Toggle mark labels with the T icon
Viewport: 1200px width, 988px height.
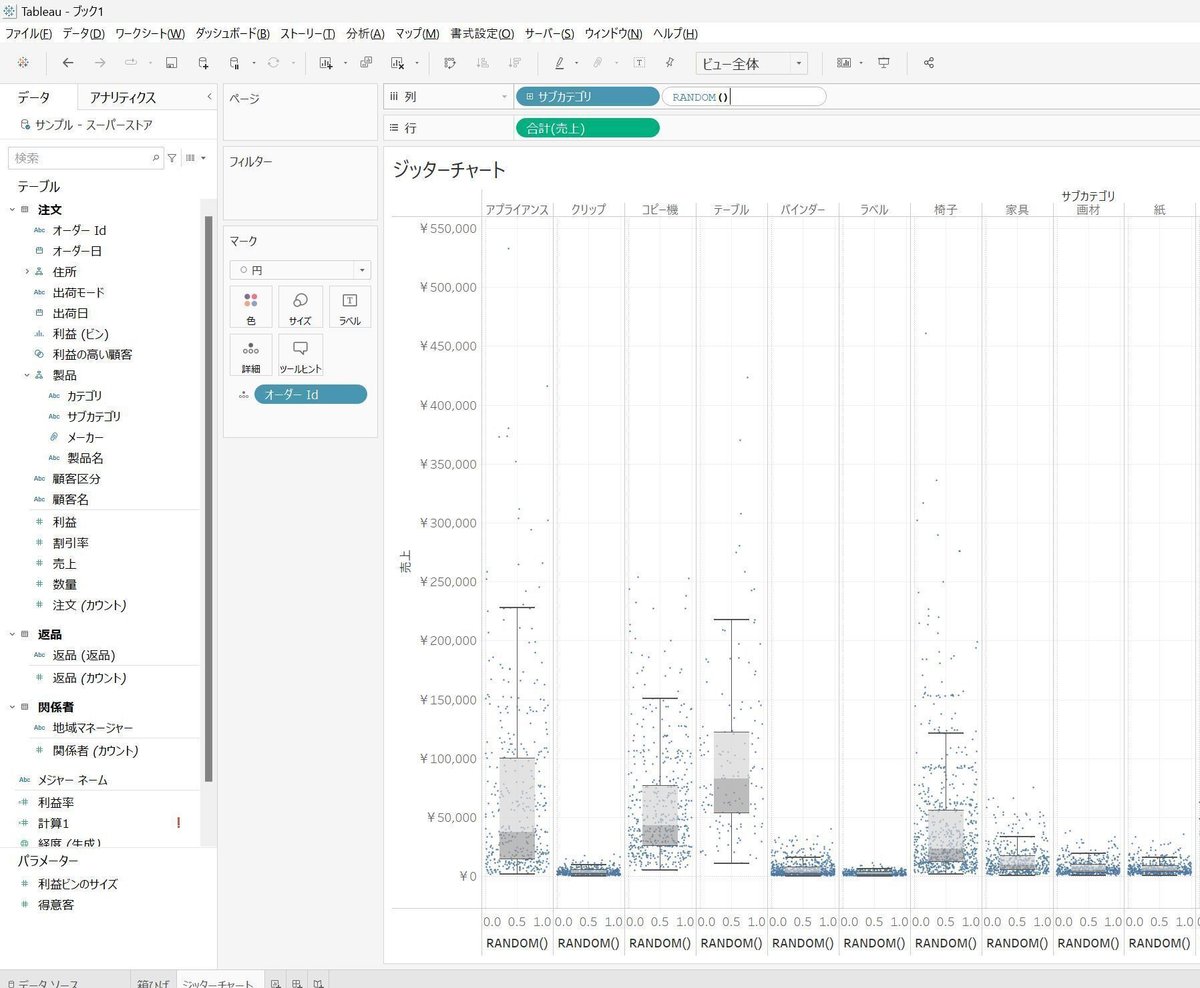coord(639,63)
